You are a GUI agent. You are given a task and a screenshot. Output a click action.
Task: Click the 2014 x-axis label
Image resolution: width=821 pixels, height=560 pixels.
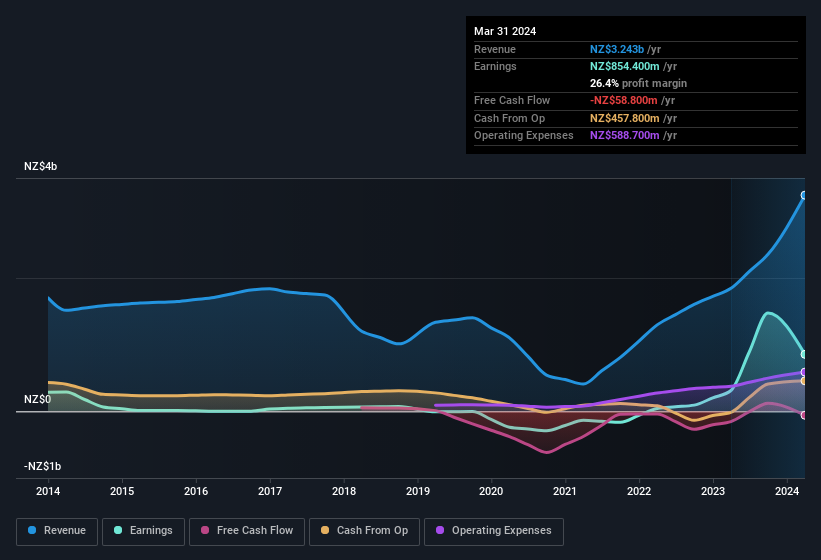pos(48,491)
